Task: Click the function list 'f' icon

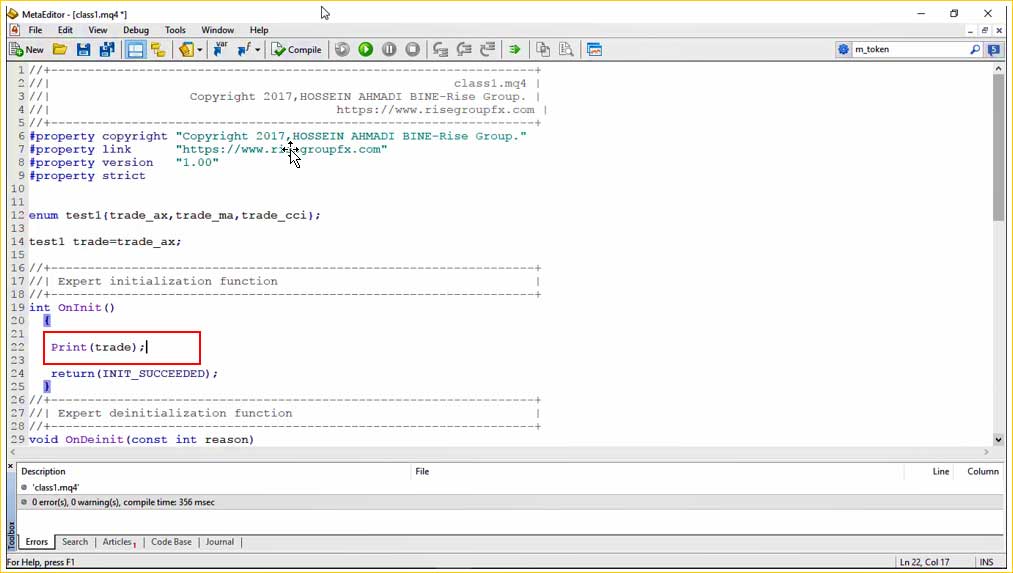Action: pyautogui.click(x=244, y=50)
